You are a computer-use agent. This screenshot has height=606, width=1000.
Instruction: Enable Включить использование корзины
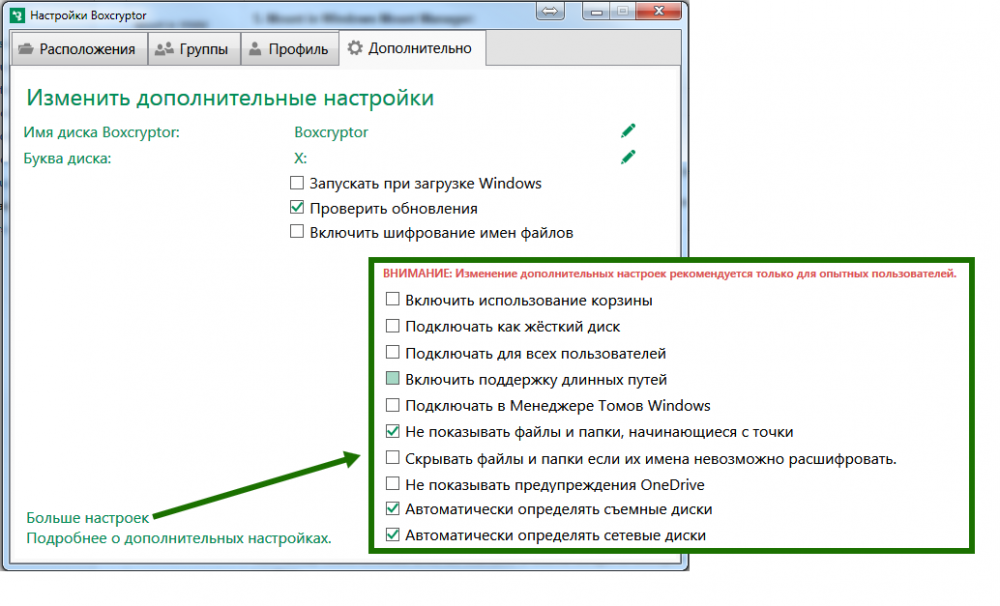click(391, 299)
